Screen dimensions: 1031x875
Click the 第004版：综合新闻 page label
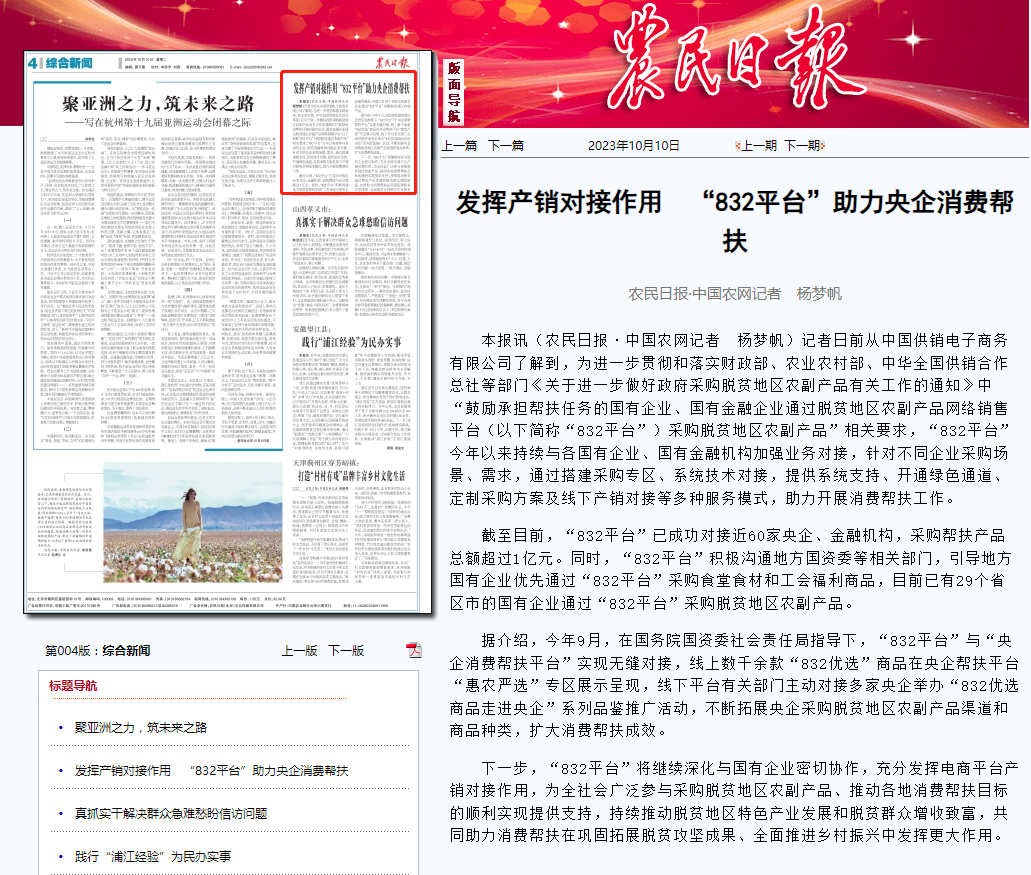click(x=98, y=650)
